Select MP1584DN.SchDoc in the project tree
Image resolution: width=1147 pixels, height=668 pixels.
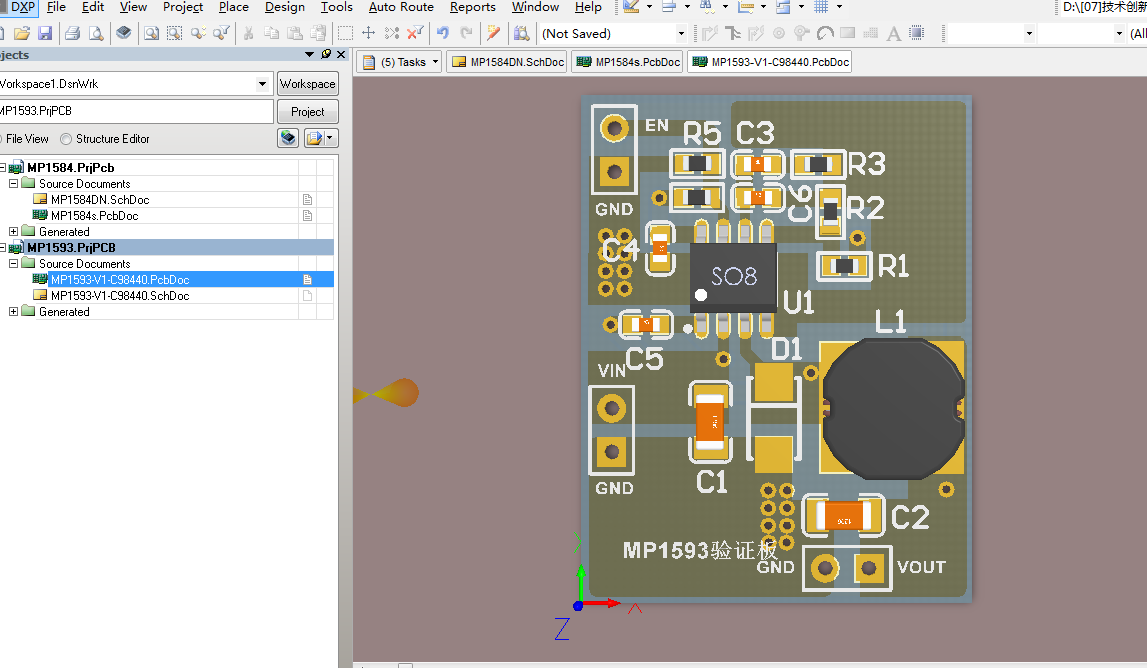(x=99, y=200)
